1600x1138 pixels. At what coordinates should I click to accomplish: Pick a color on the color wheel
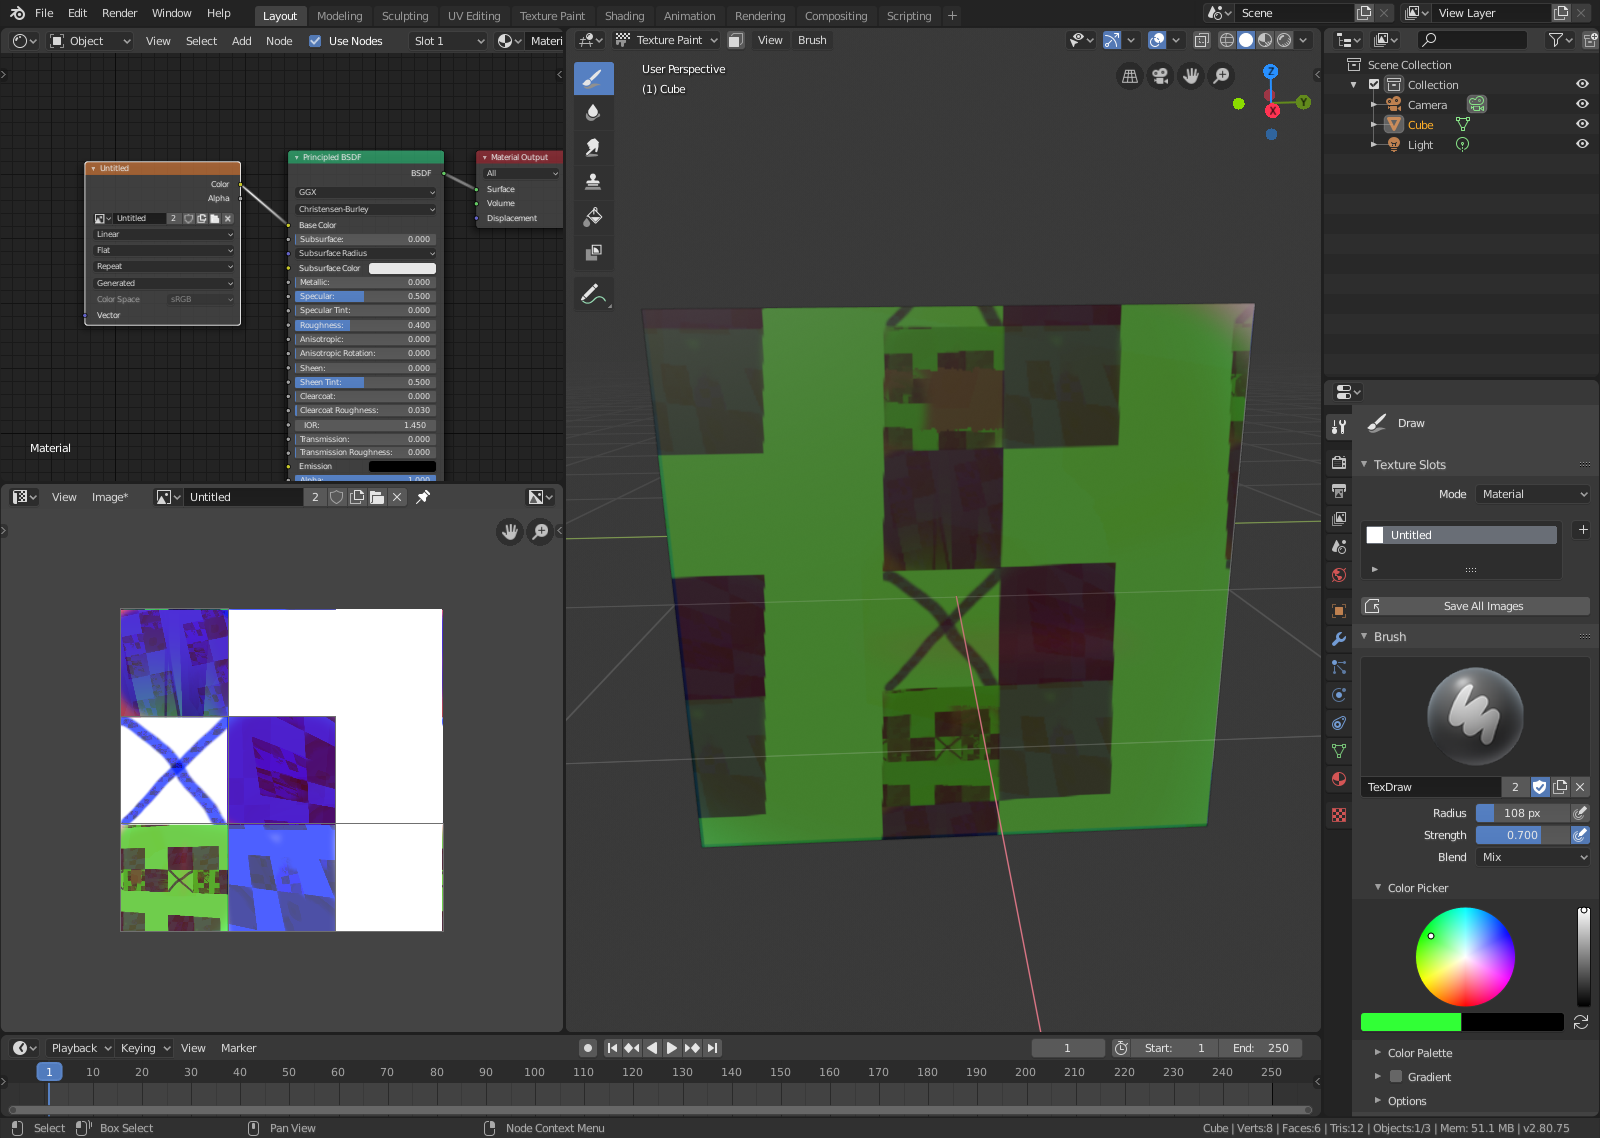coord(1465,956)
